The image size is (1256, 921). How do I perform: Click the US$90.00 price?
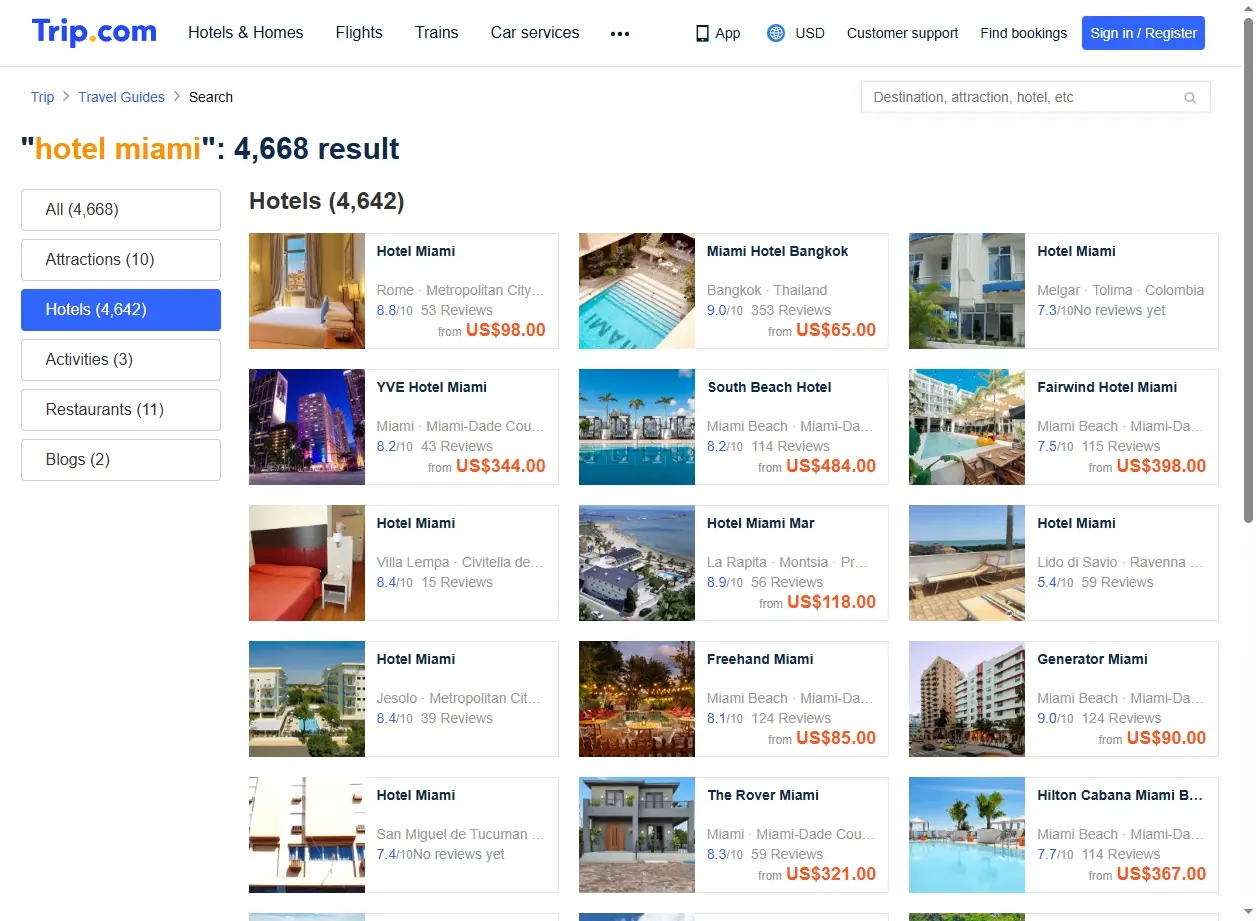(x=1166, y=738)
